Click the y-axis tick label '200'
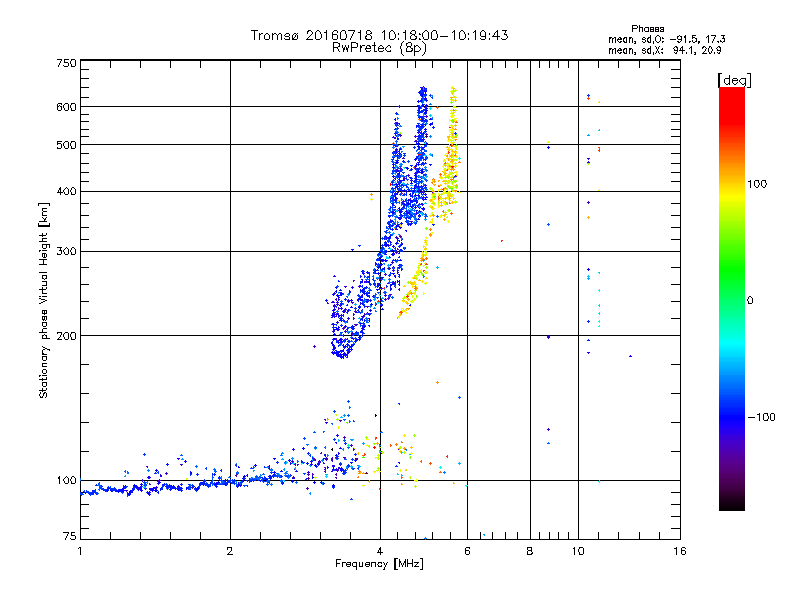The height and width of the screenshot is (600, 800). (66, 336)
